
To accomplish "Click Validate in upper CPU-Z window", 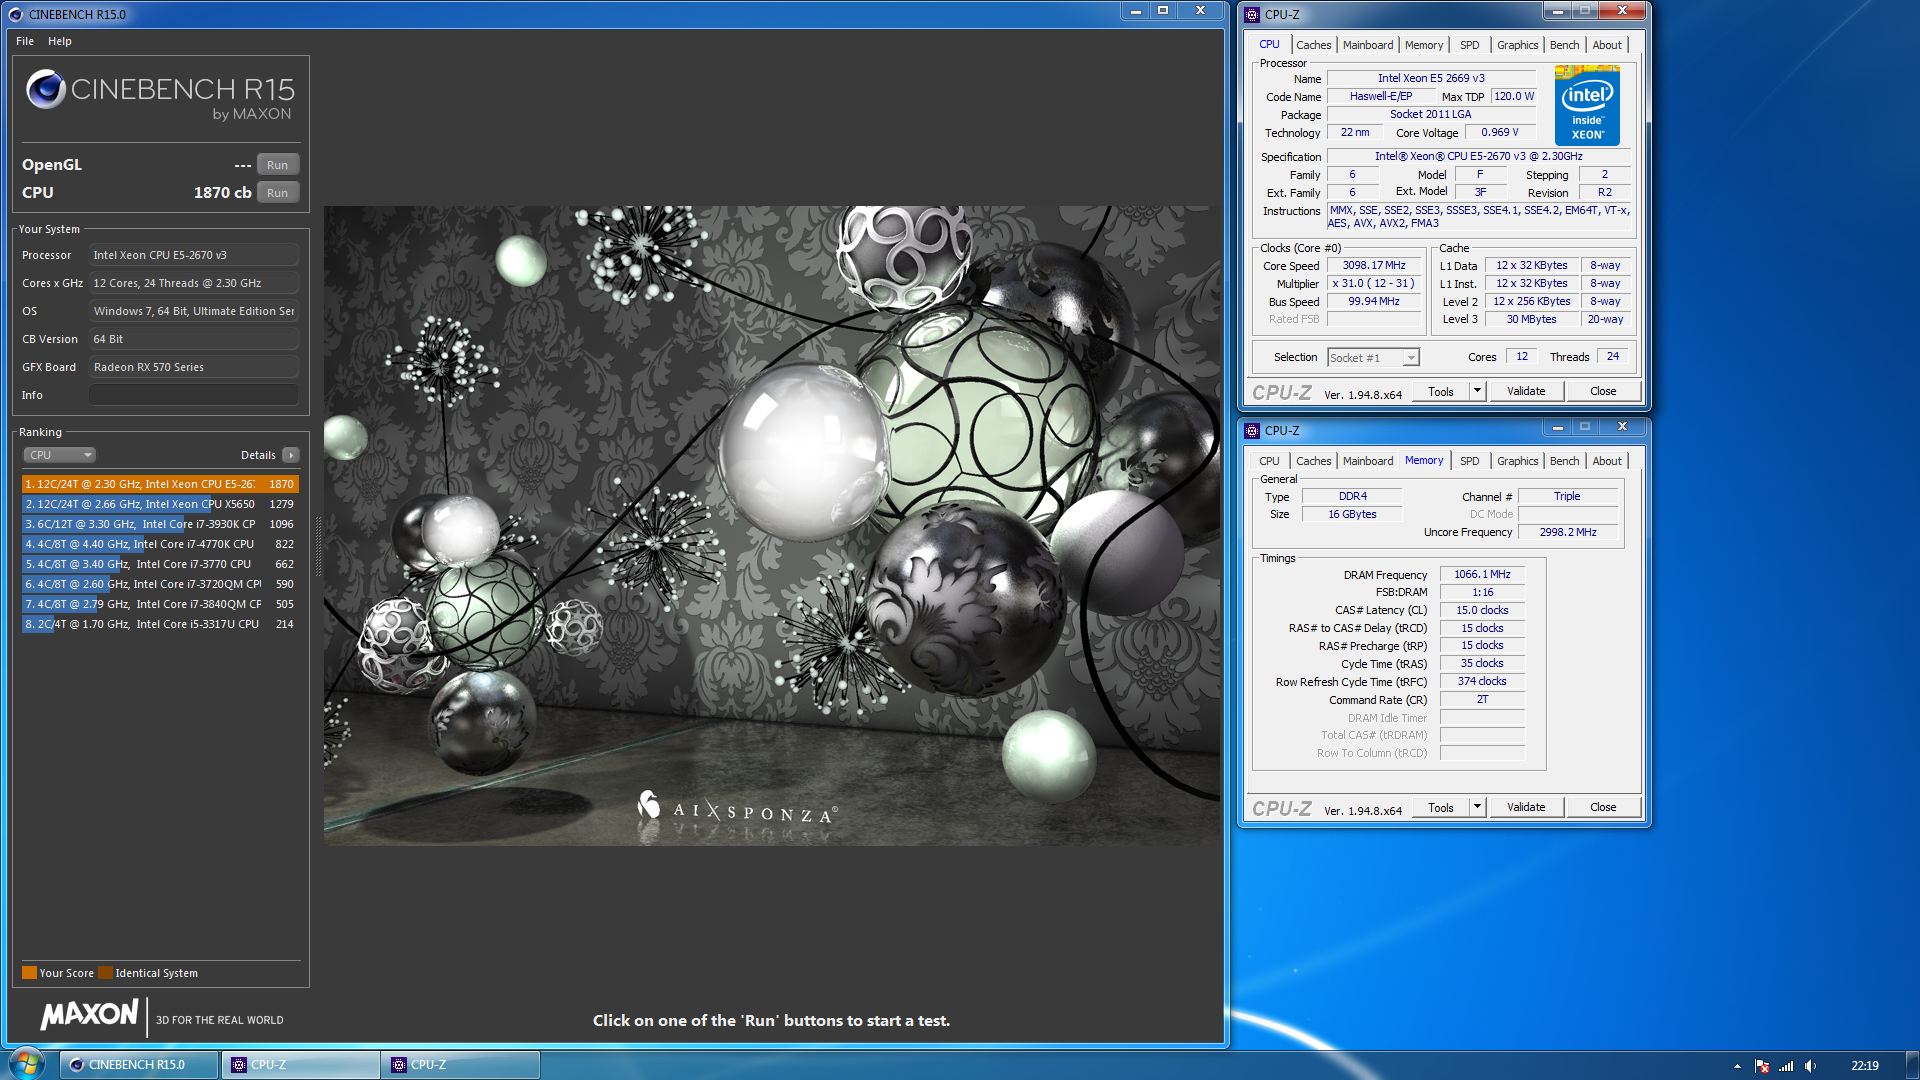I will tap(1526, 392).
